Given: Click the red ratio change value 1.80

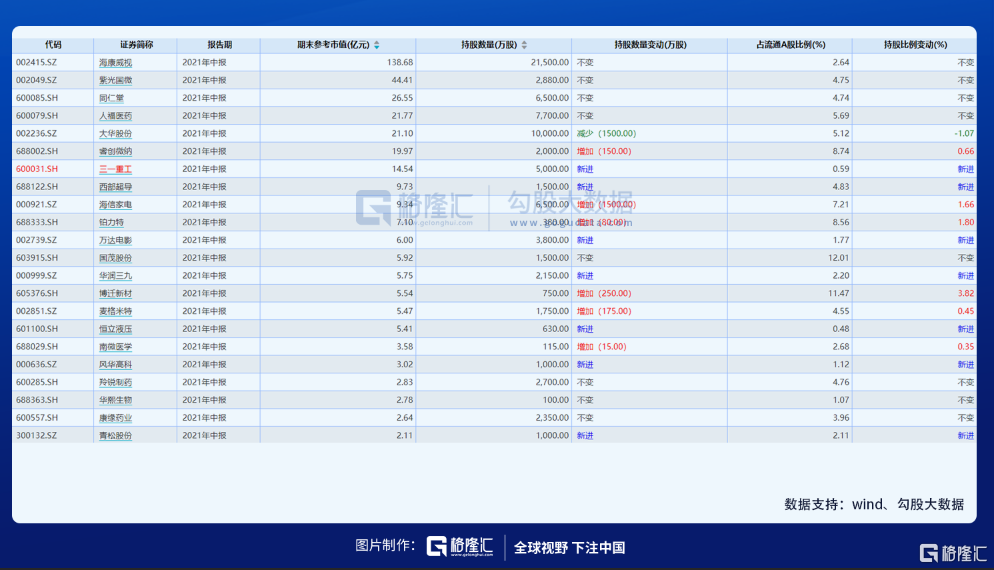Looking at the screenshot, I should [966, 223].
